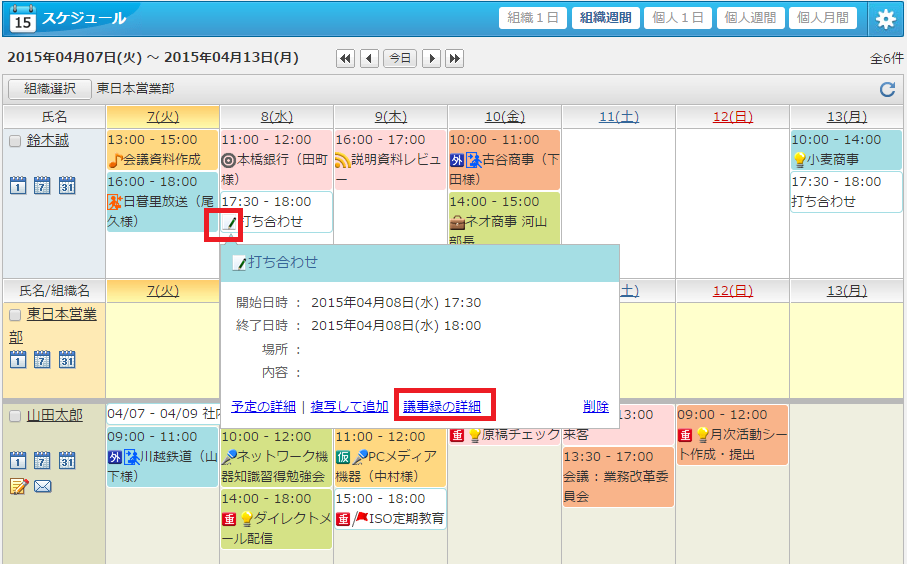Tick the checkbox next to 山田太郎
907x564 pixels.
click(x=15, y=416)
